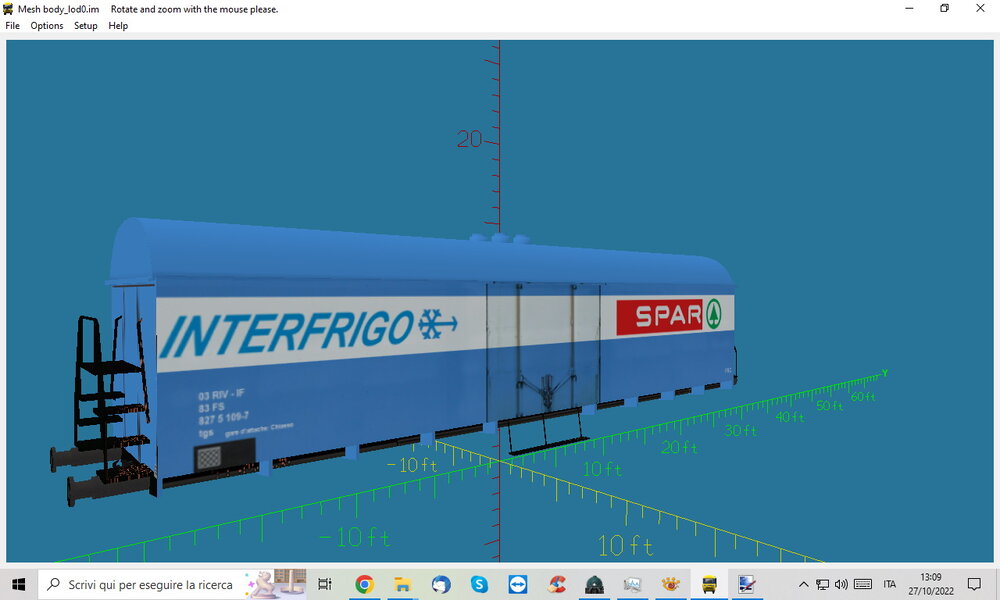Open the notification center
The height and width of the screenshot is (600, 1000).
click(974, 584)
